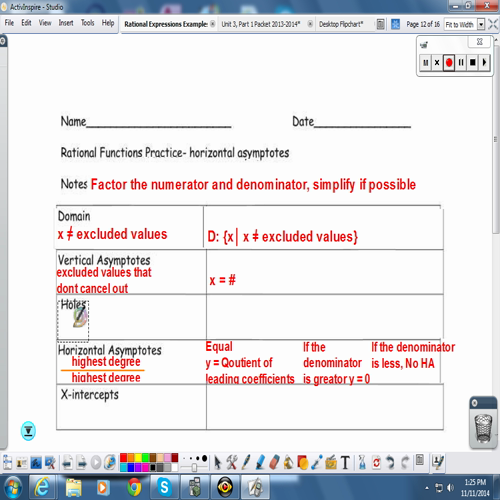
Task: Click the Clear tool icon
Action: click(362, 463)
